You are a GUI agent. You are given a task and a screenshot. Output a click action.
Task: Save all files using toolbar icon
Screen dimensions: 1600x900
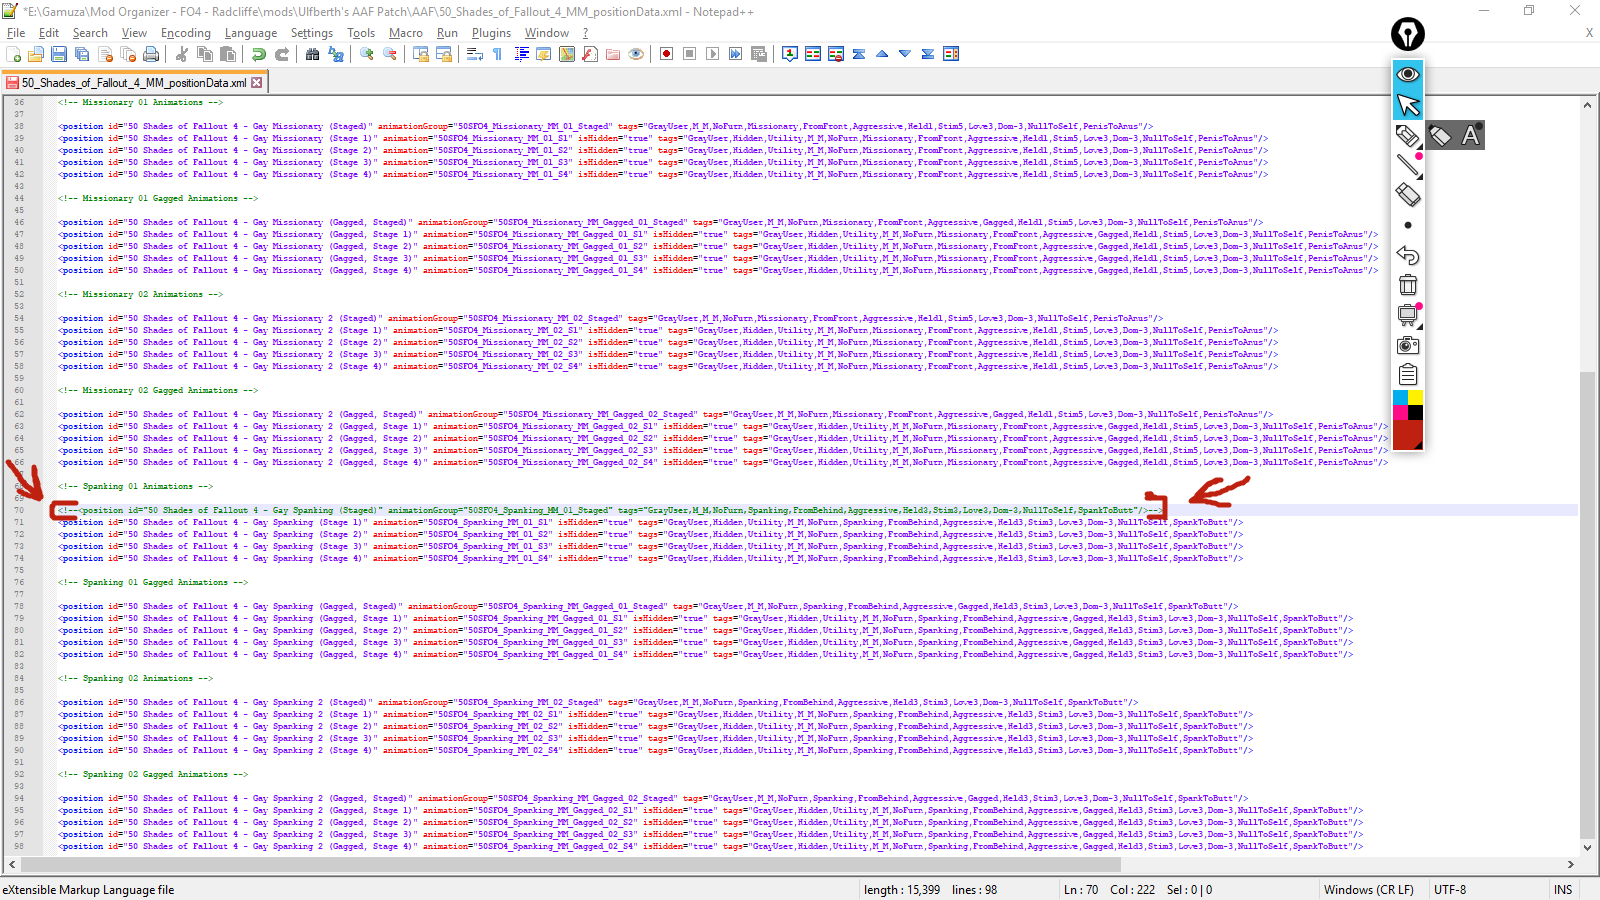click(x=82, y=54)
